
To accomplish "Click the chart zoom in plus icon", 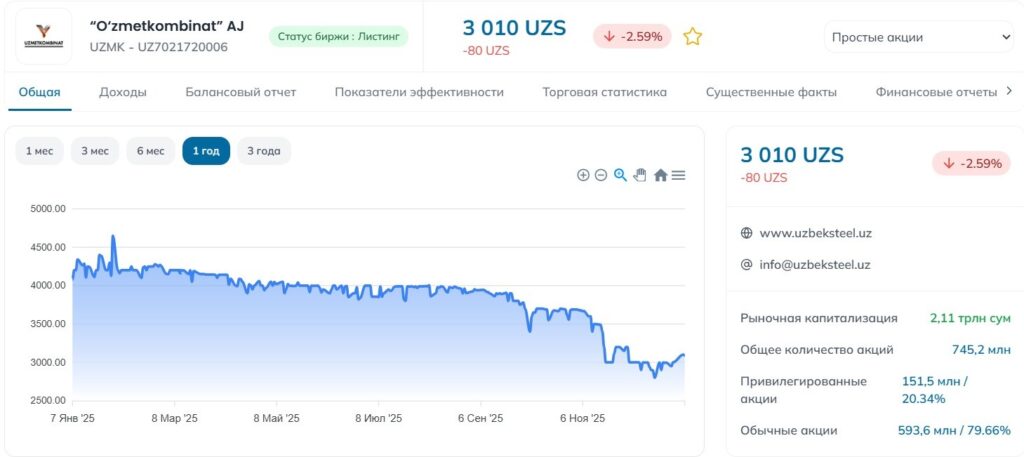I will point(583,175).
